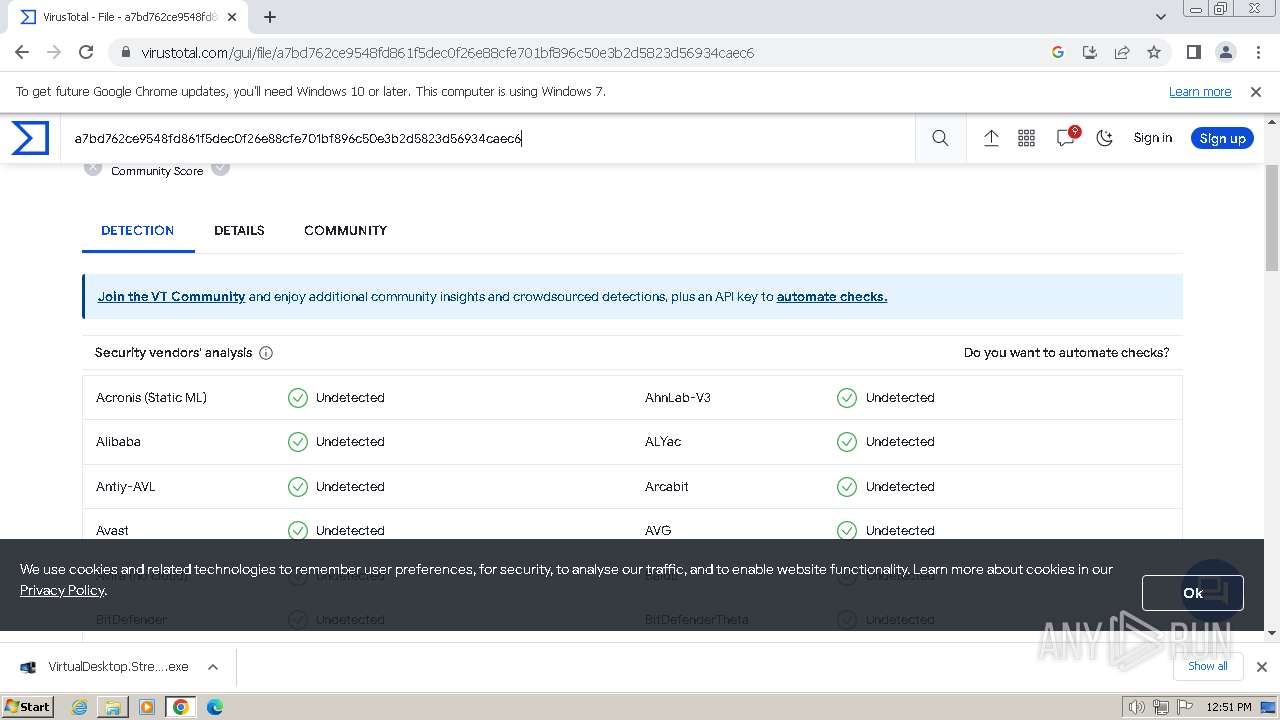Click Arcabit vendor name
1280x720 pixels.
(x=667, y=487)
